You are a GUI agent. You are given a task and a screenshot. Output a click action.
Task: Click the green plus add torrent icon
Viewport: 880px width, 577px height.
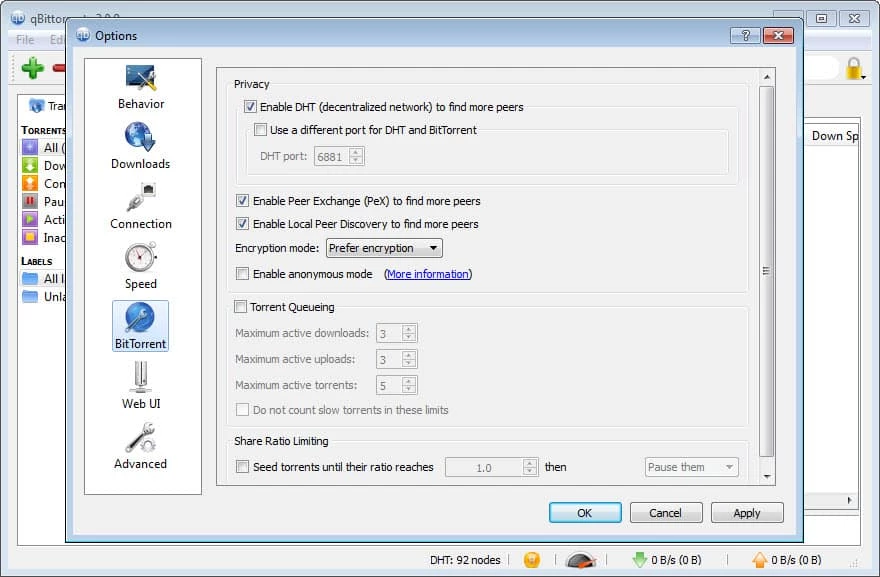(33, 69)
